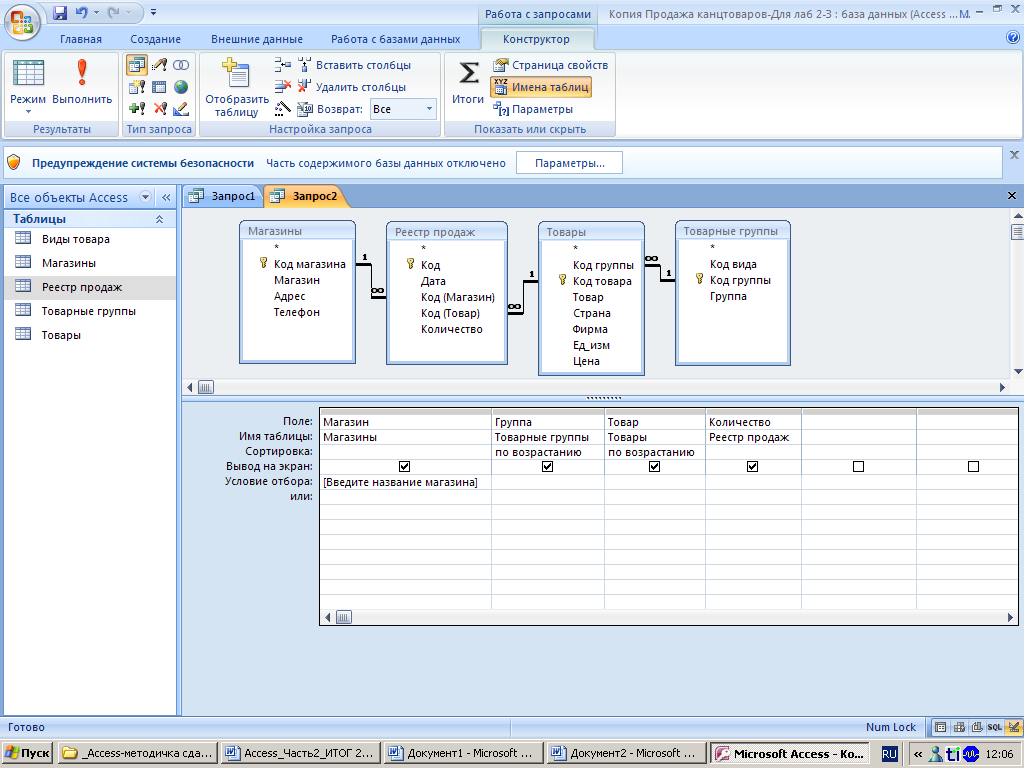The height and width of the screenshot is (768, 1024).
Task: Help question mark icon in ribbon corner
Action: click(1013, 38)
